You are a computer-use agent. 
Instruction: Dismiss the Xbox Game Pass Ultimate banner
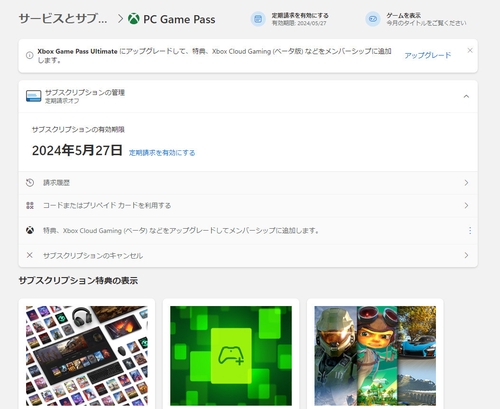470,50
